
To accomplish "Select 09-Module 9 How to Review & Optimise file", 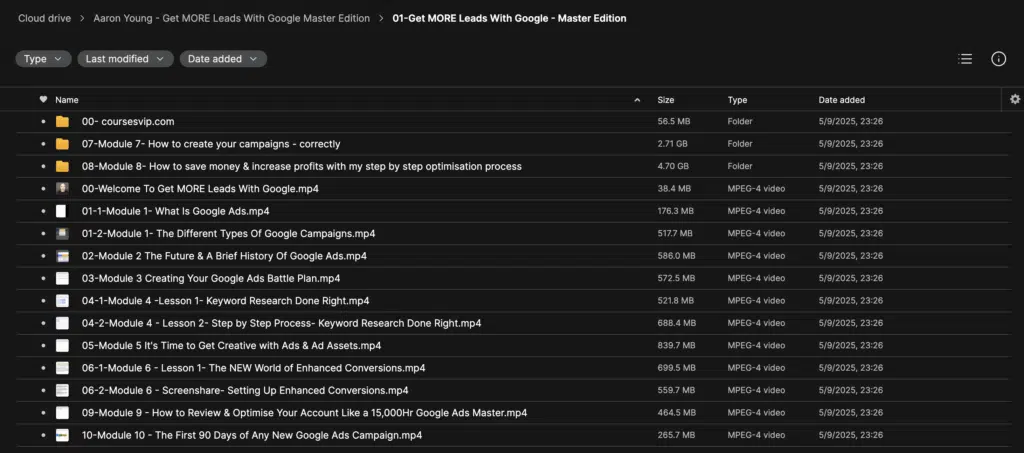I will click(304, 413).
